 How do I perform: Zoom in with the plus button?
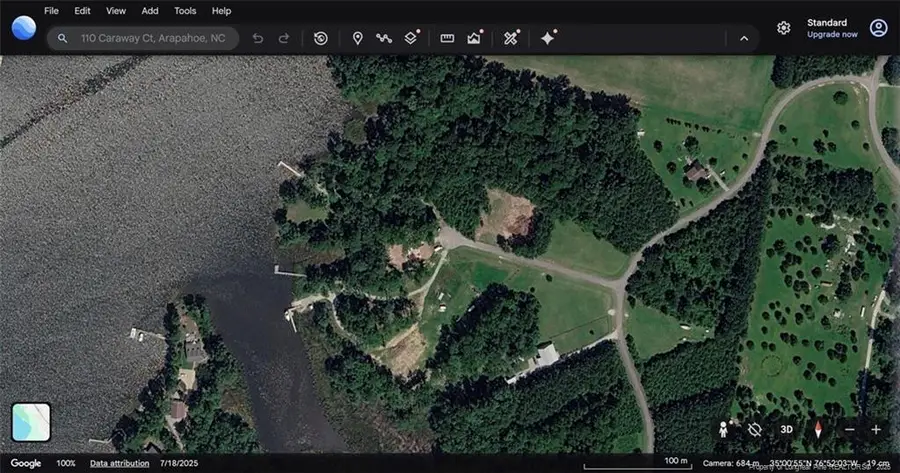click(876, 429)
